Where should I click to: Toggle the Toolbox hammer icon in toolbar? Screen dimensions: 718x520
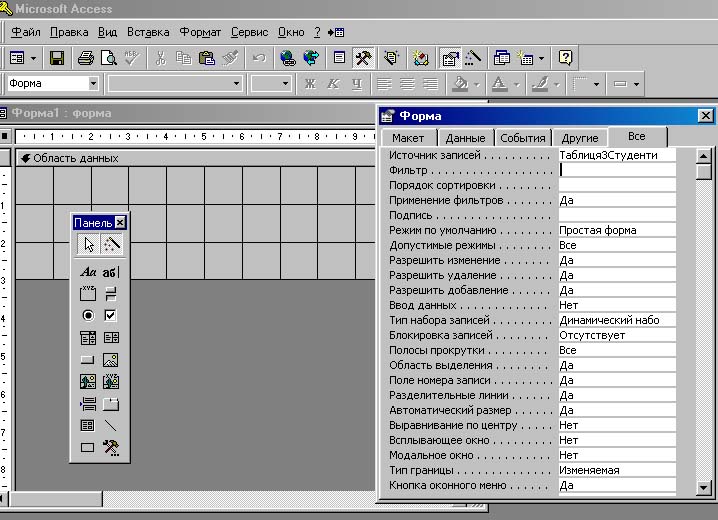click(x=364, y=58)
